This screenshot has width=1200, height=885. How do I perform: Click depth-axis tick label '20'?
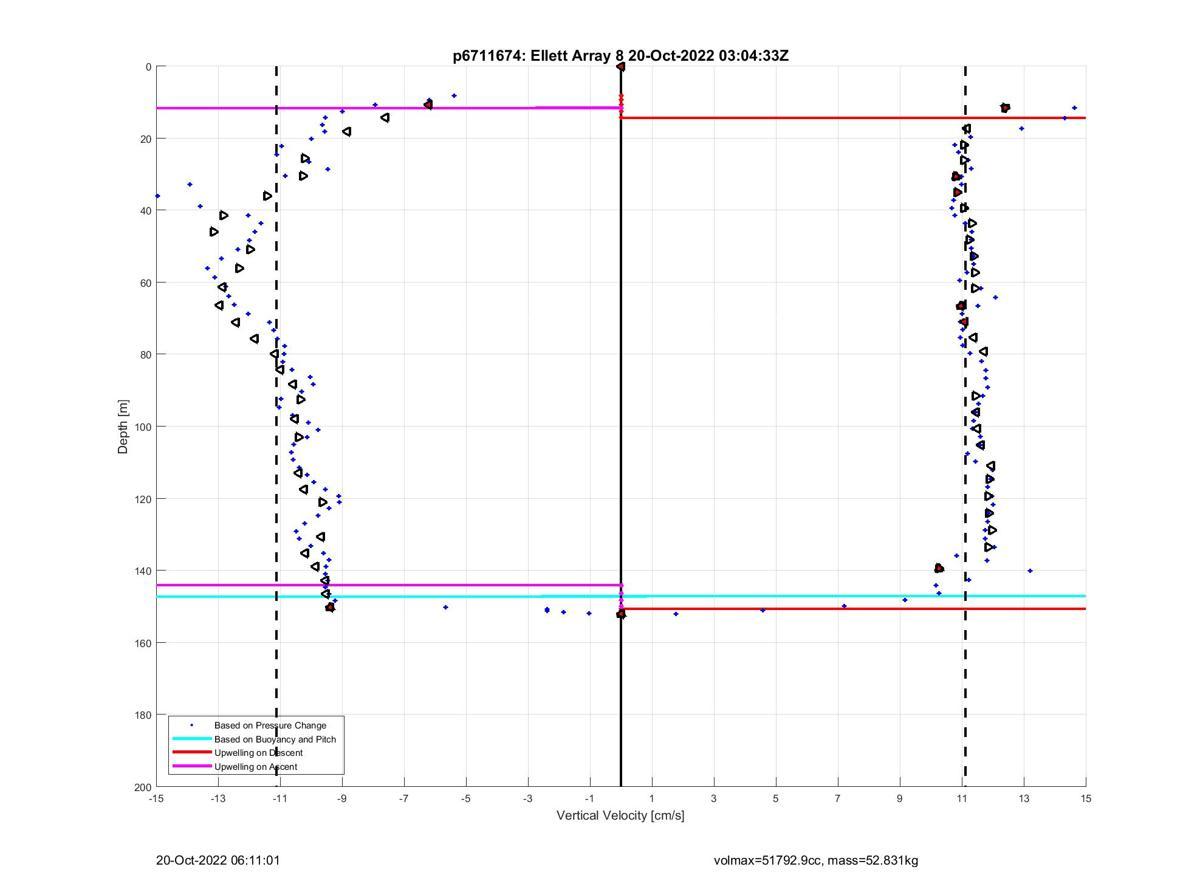[x=145, y=139]
